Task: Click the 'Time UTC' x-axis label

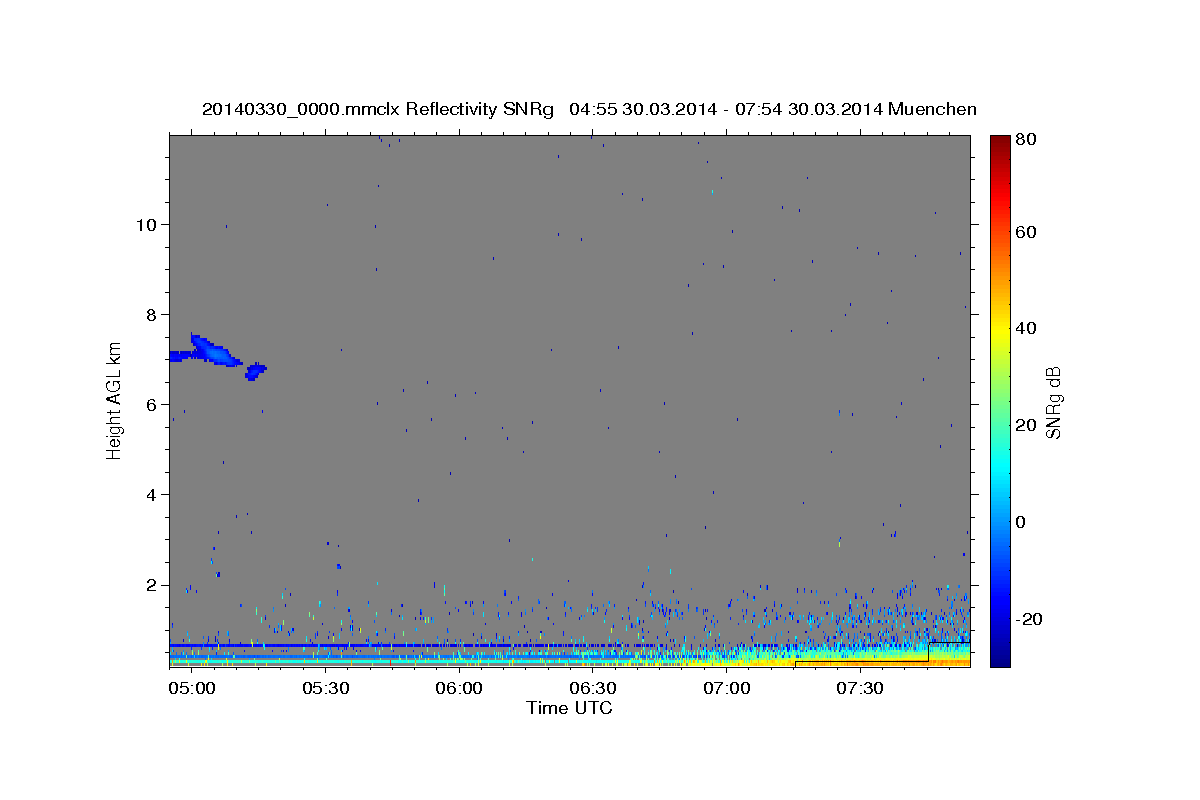Action: pos(569,708)
